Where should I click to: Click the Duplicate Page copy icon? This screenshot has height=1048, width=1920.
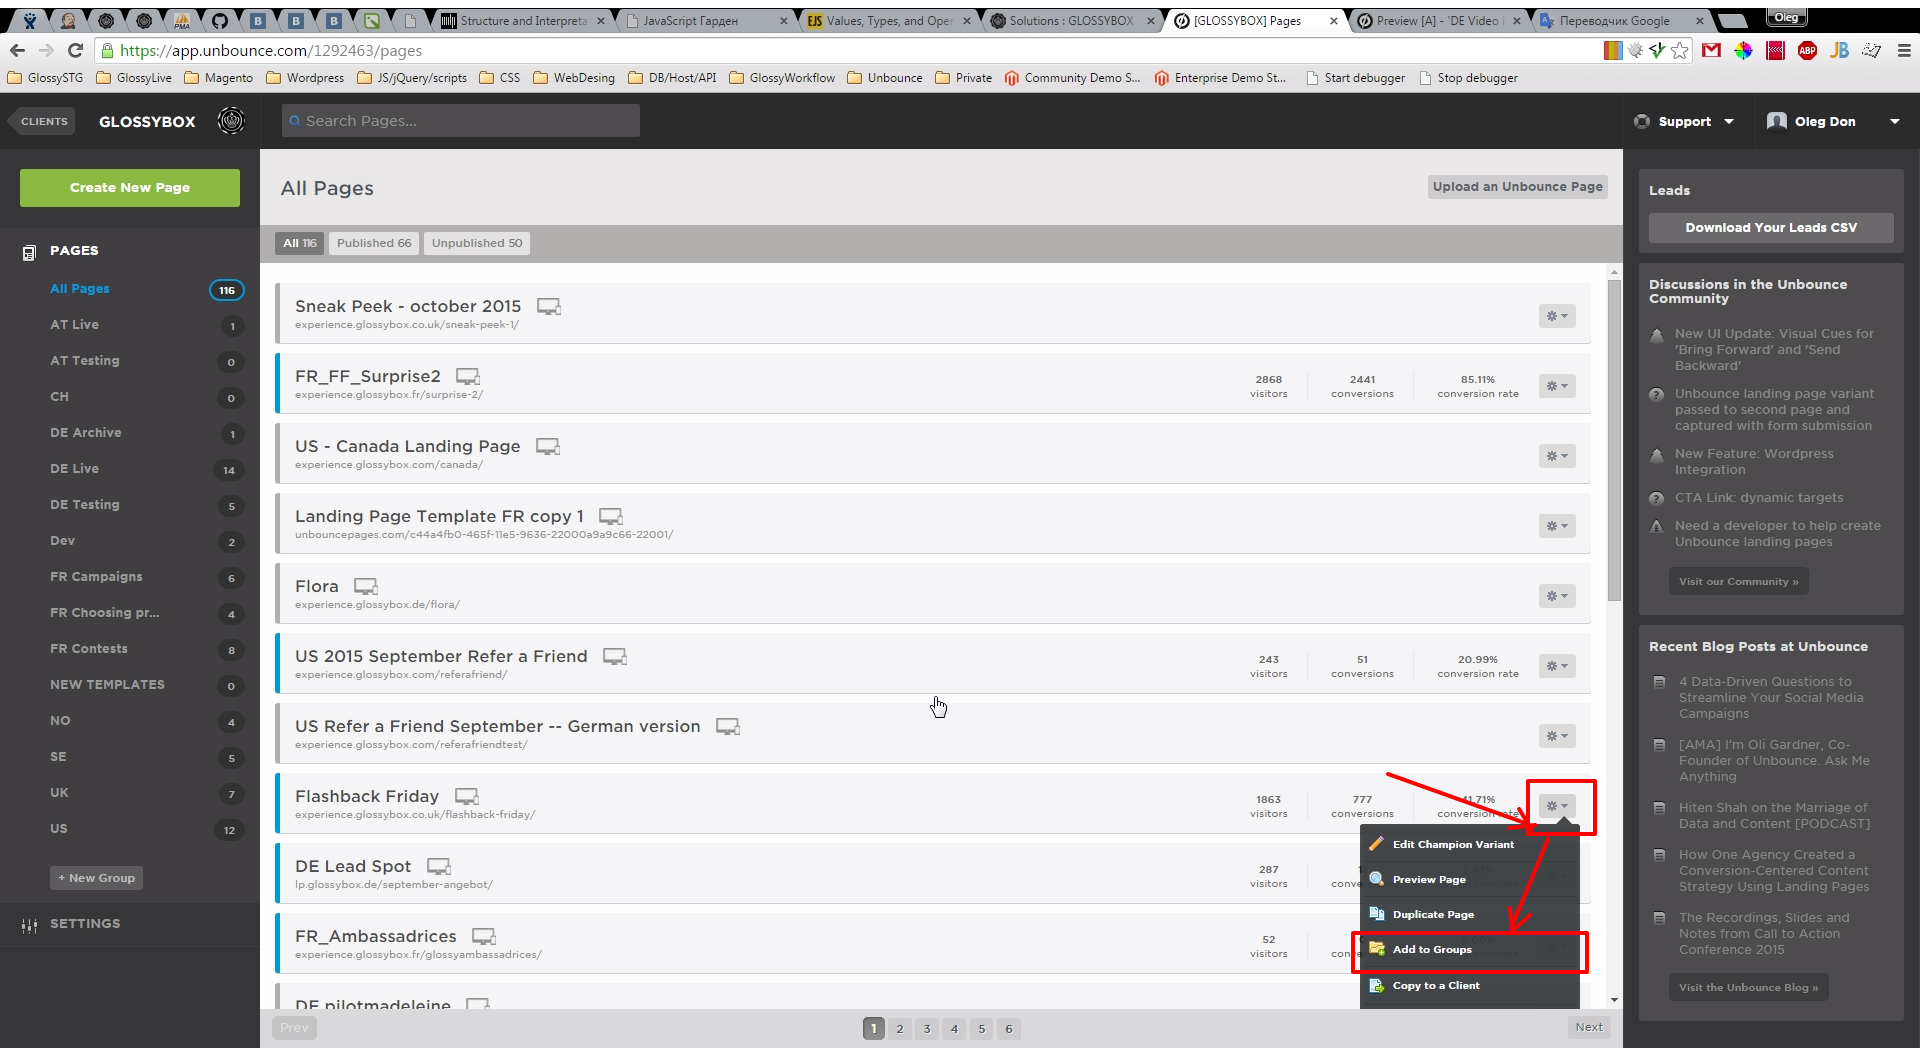[1376, 914]
